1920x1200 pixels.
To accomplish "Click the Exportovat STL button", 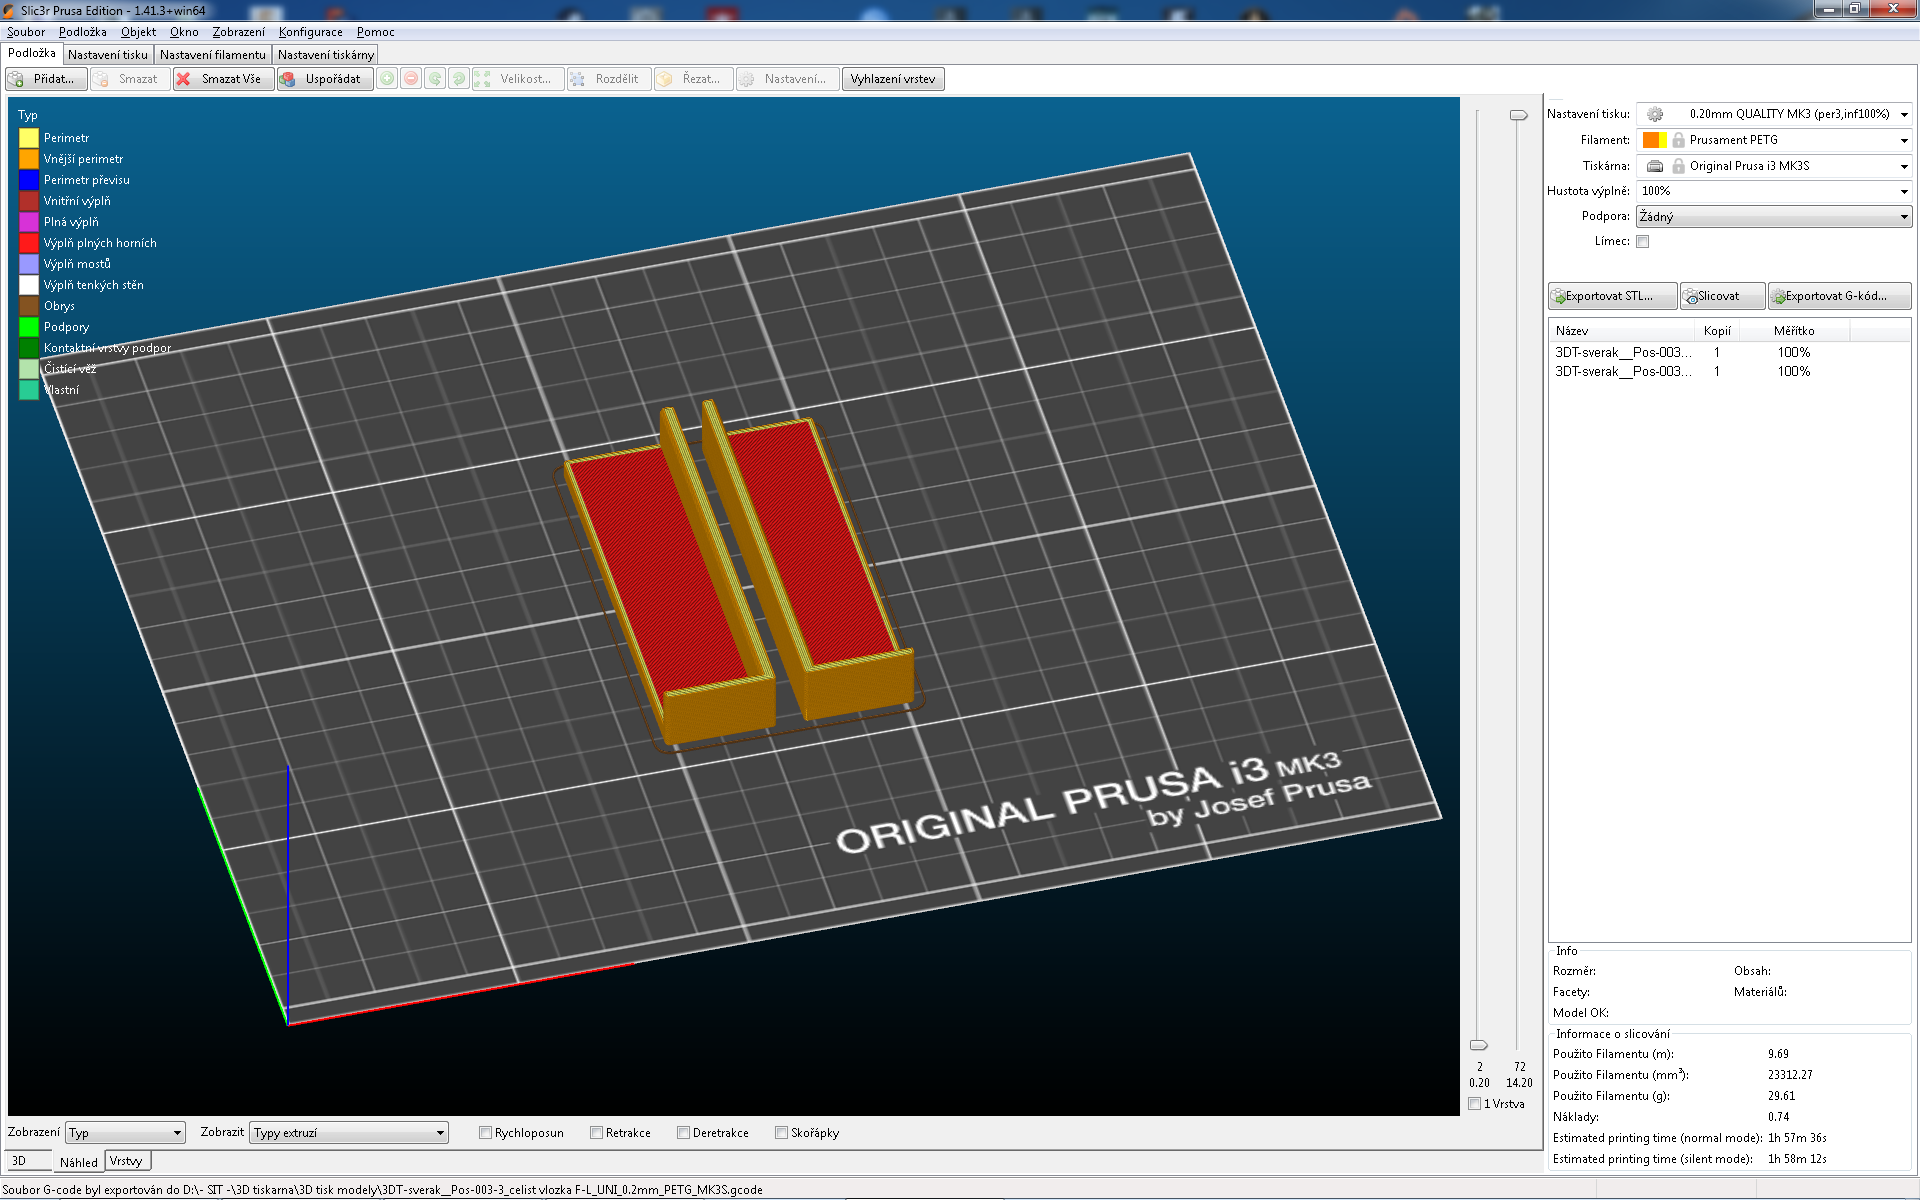I will click(x=1612, y=296).
